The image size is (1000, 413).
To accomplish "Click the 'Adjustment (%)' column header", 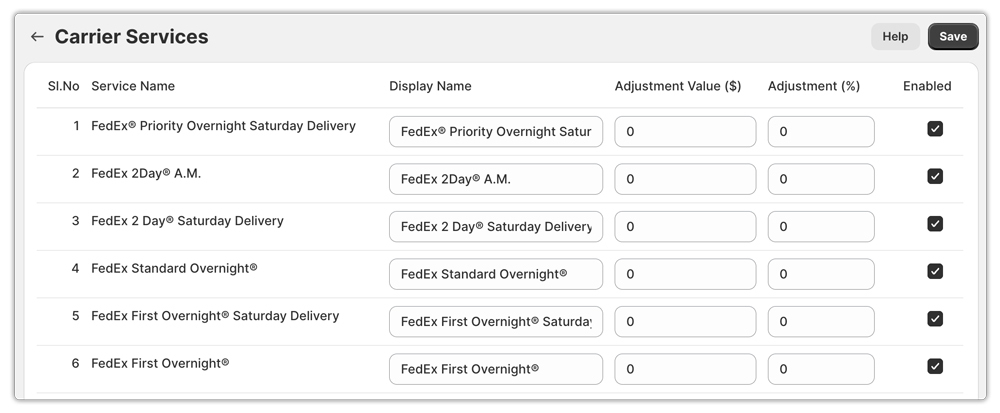I will coord(814,86).
